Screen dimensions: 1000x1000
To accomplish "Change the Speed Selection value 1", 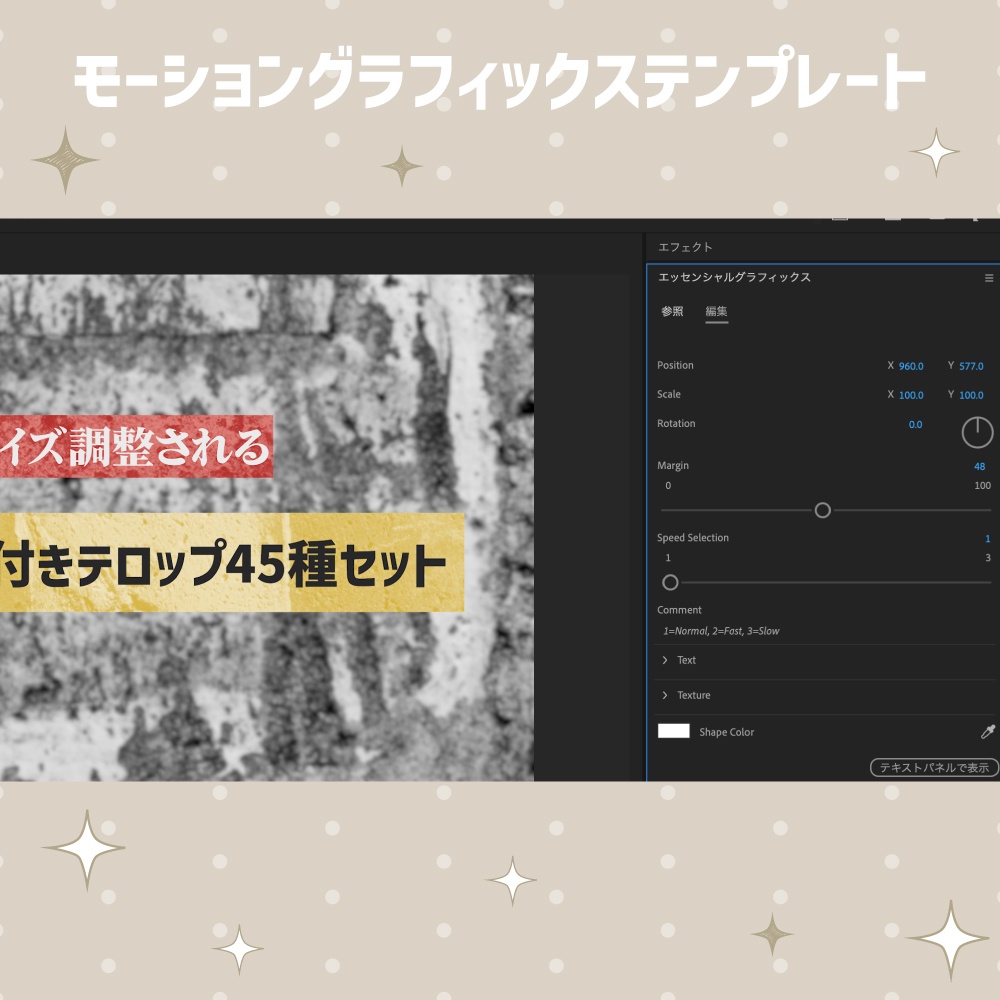I will click(x=987, y=537).
